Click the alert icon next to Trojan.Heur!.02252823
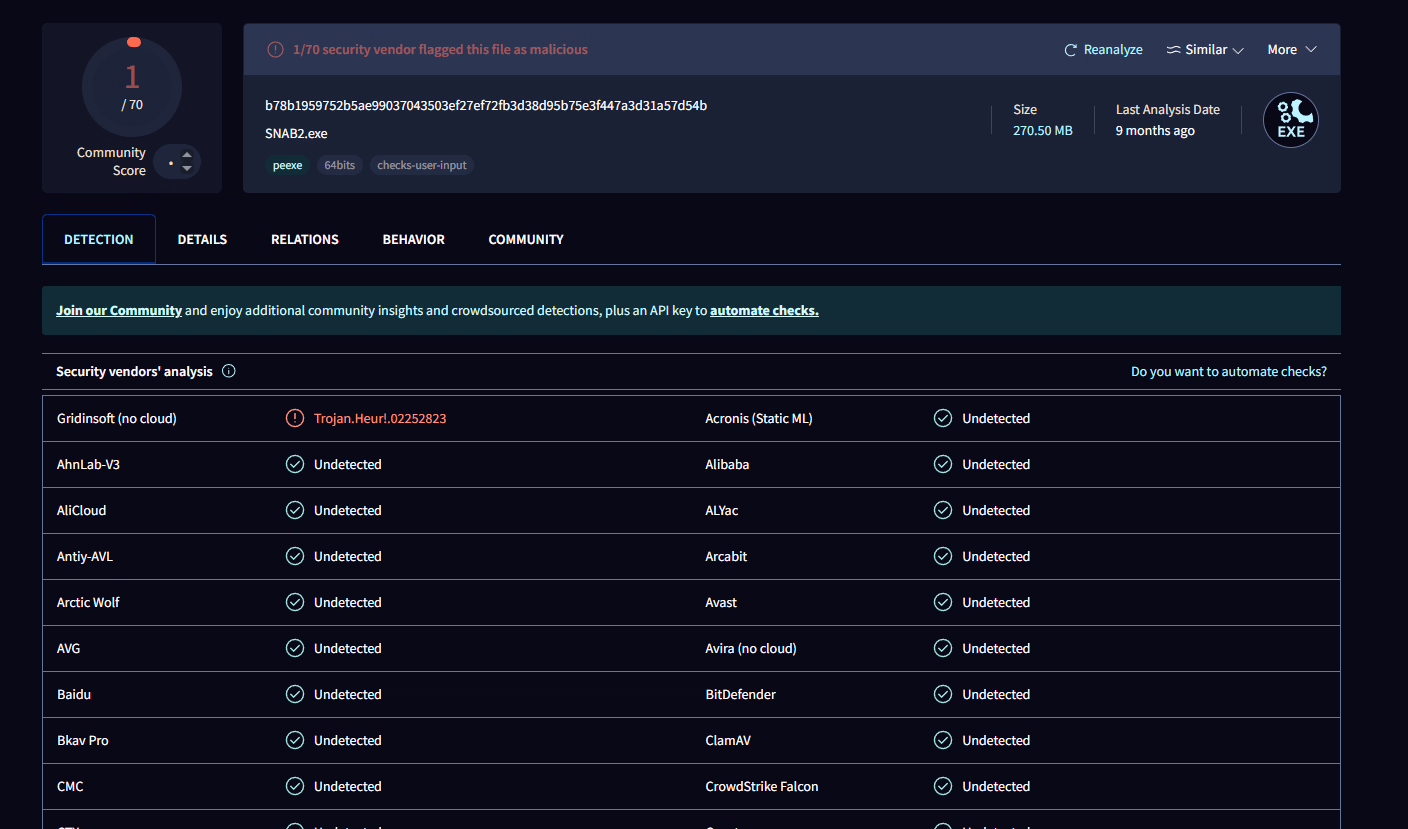Image resolution: width=1408 pixels, height=829 pixels. (x=295, y=418)
